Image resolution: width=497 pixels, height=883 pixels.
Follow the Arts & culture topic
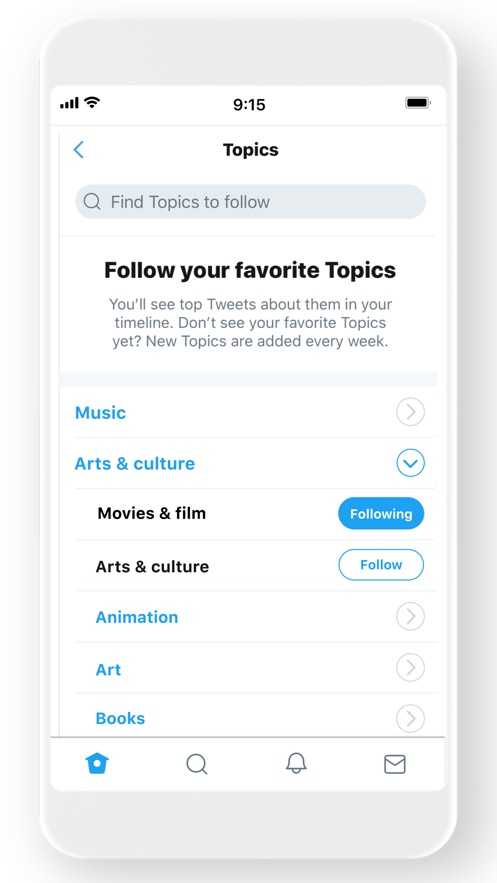381,565
